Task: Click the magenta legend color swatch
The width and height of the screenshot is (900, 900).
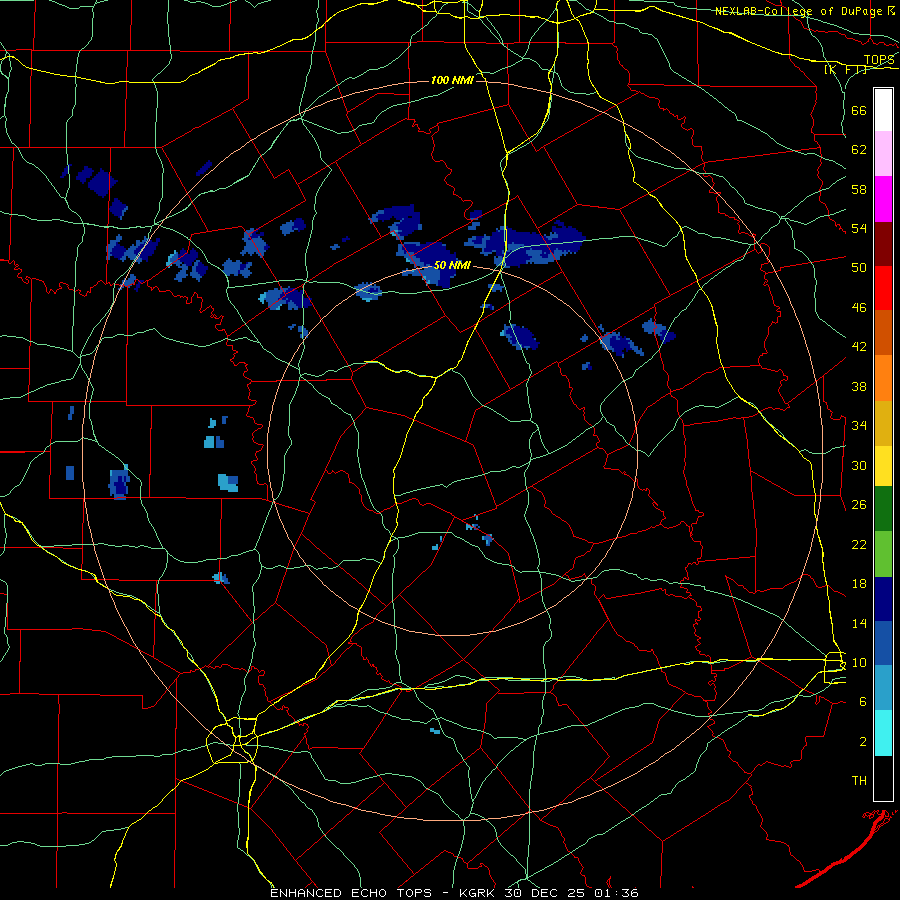Action: (x=883, y=199)
